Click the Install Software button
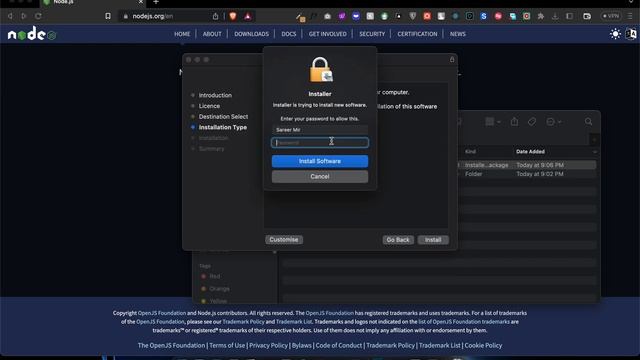 320,161
